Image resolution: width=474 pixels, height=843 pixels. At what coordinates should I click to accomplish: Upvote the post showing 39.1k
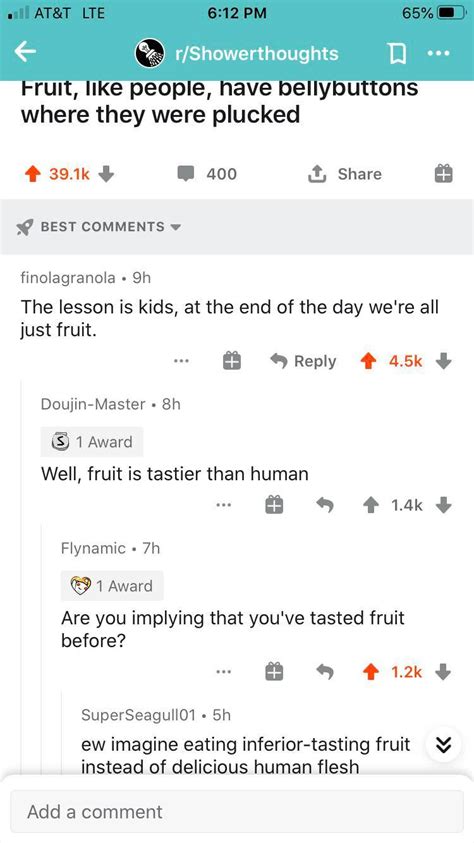click(31, 174)
